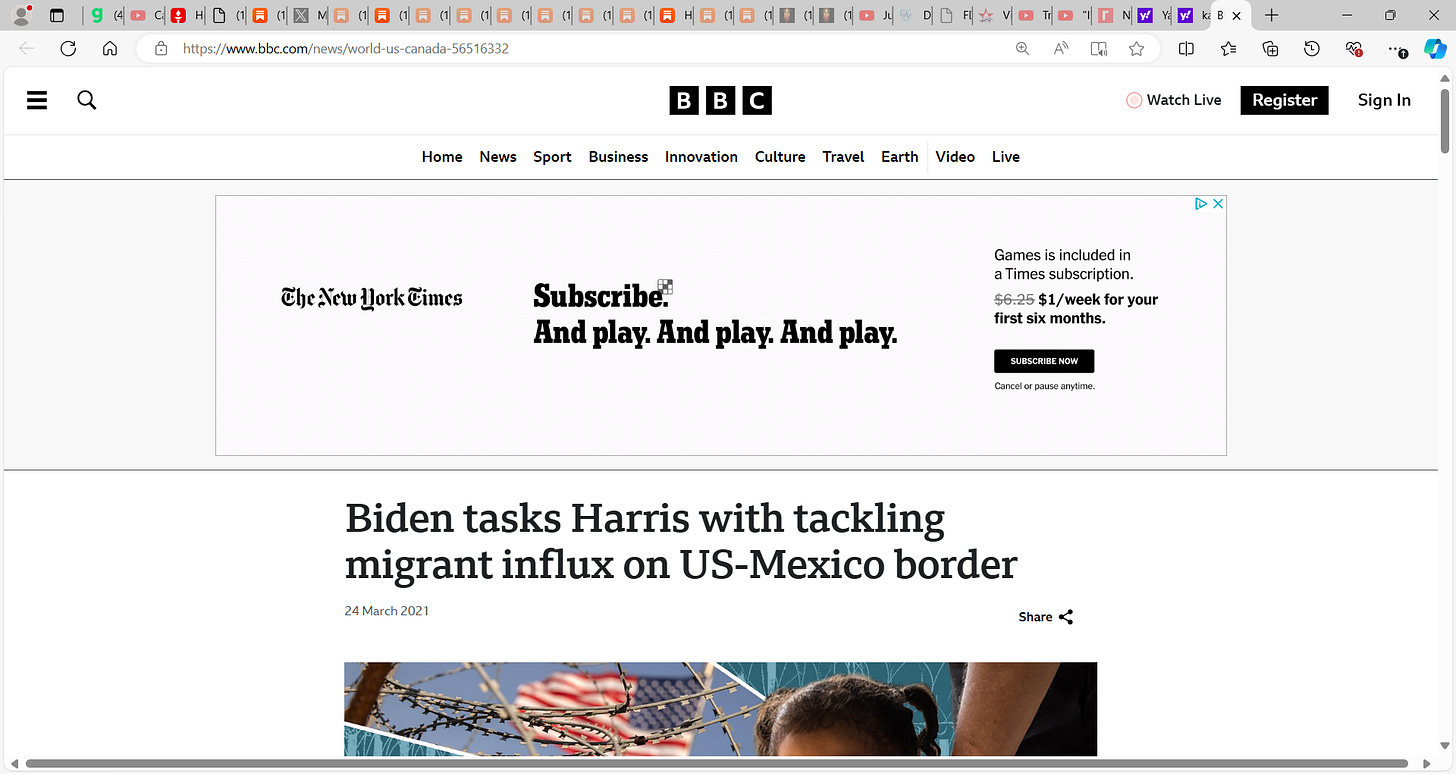Click Subscribe Now in the NYT ad

(x=1044, y=361)
